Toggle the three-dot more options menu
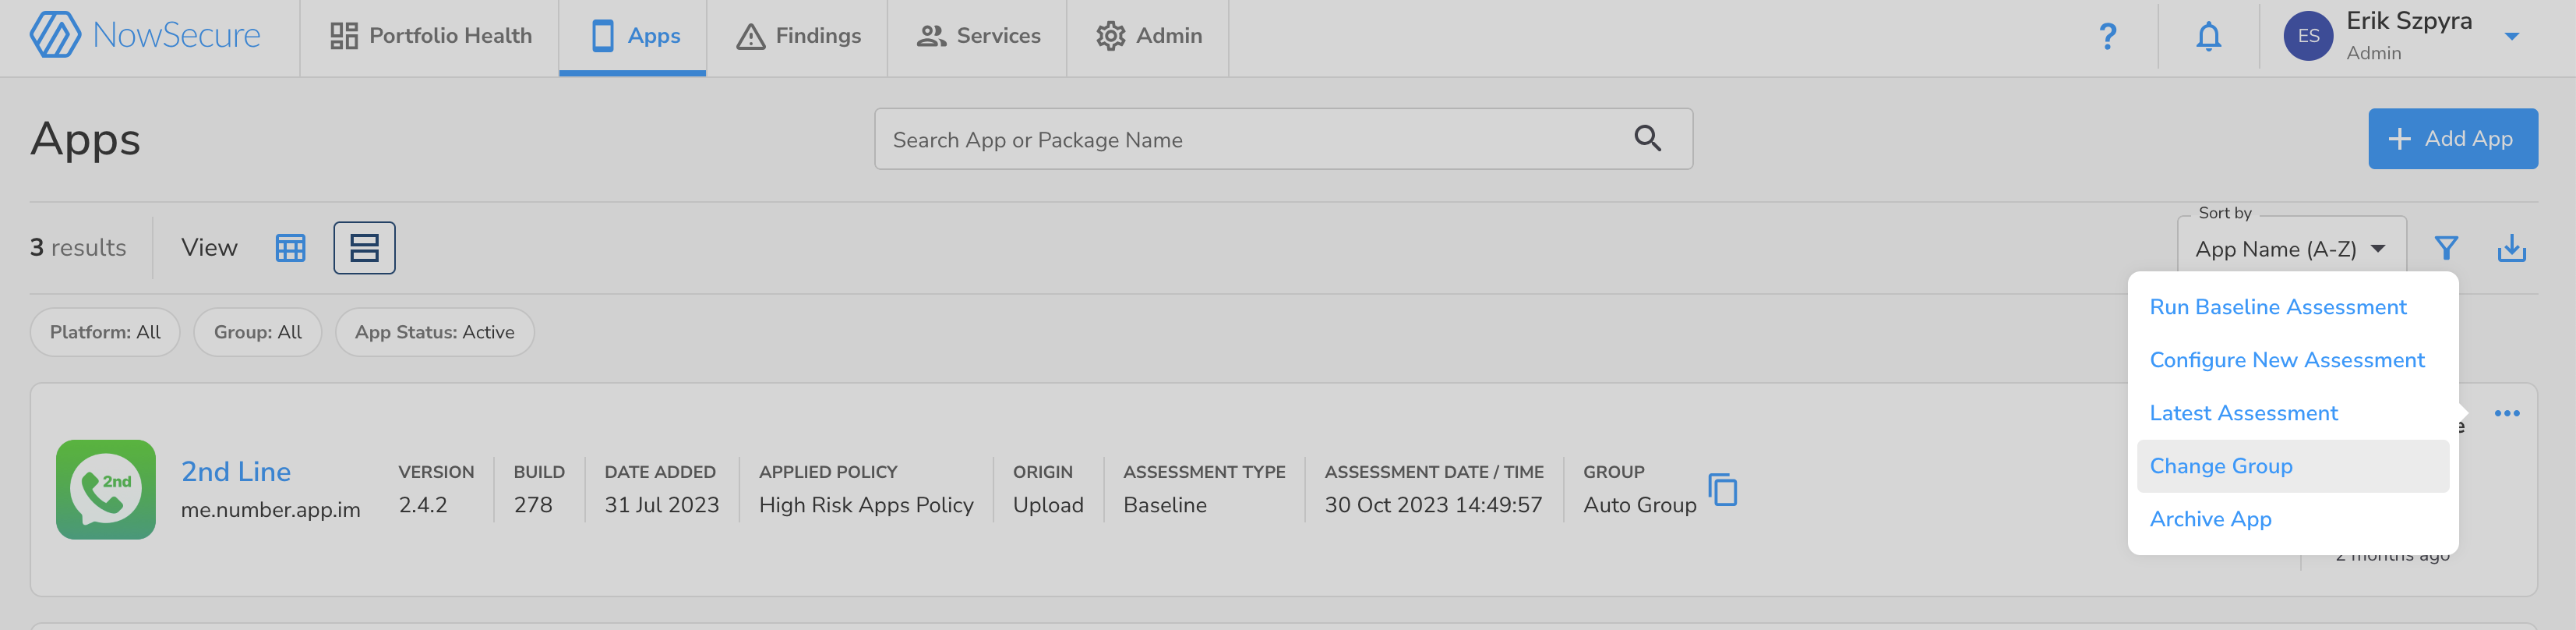Screen dimensions: 2576x630 (x=2506, y=413)
